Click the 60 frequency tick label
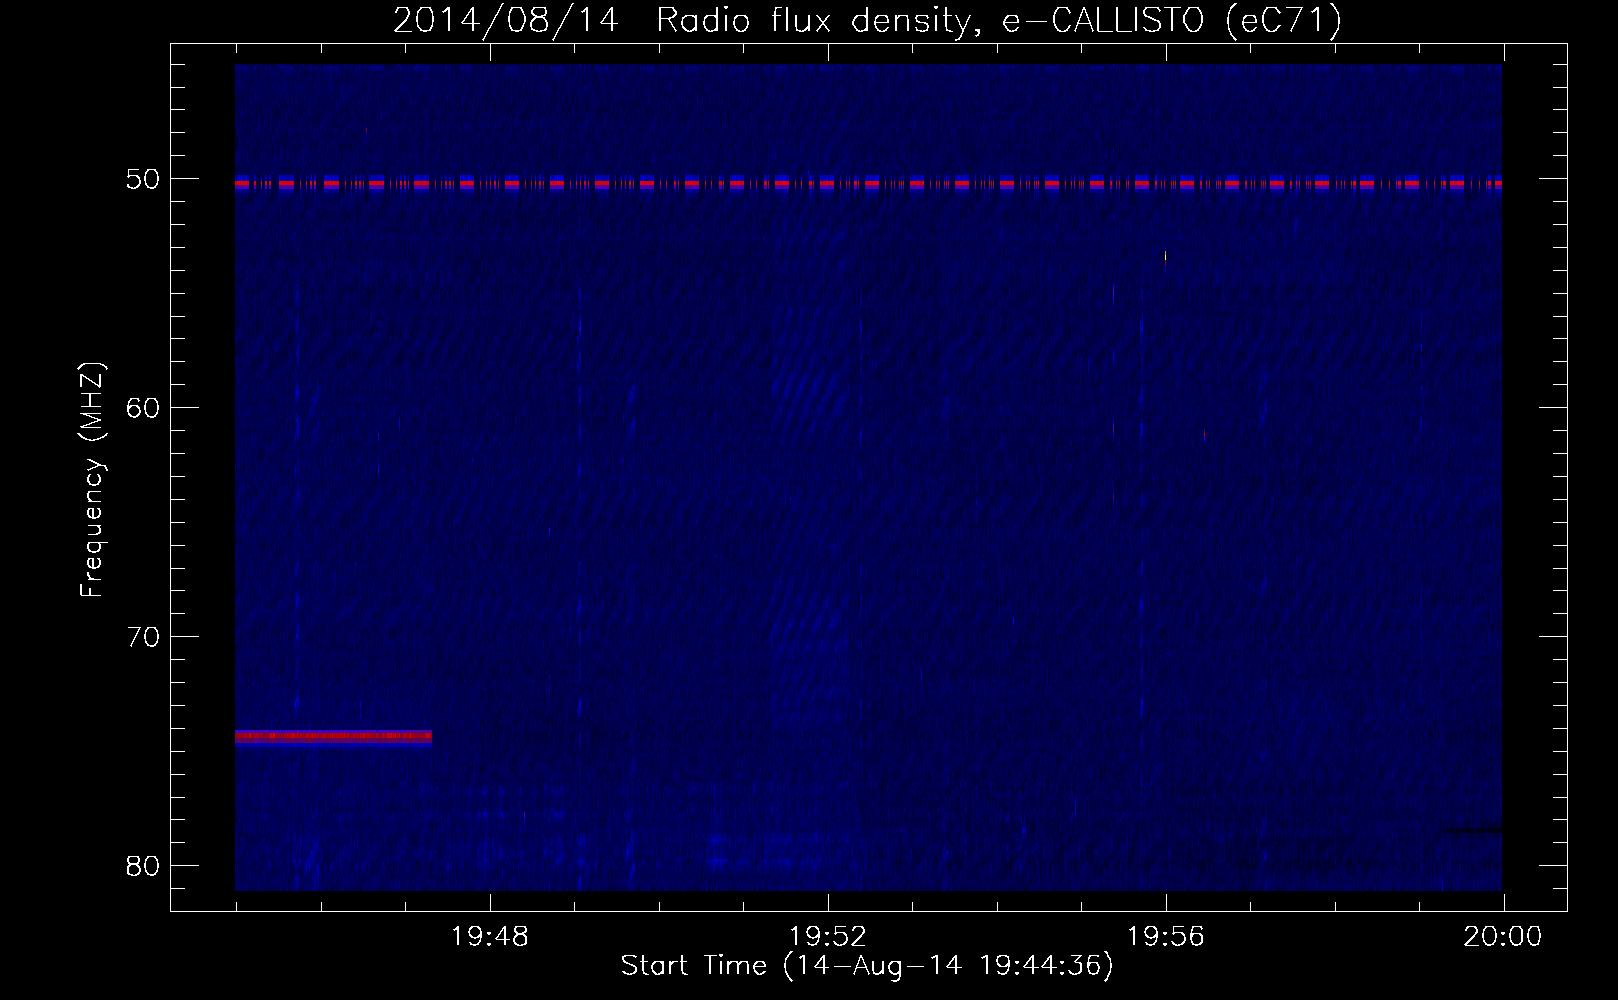1618x1000 pixels. (x=143, y=407)
